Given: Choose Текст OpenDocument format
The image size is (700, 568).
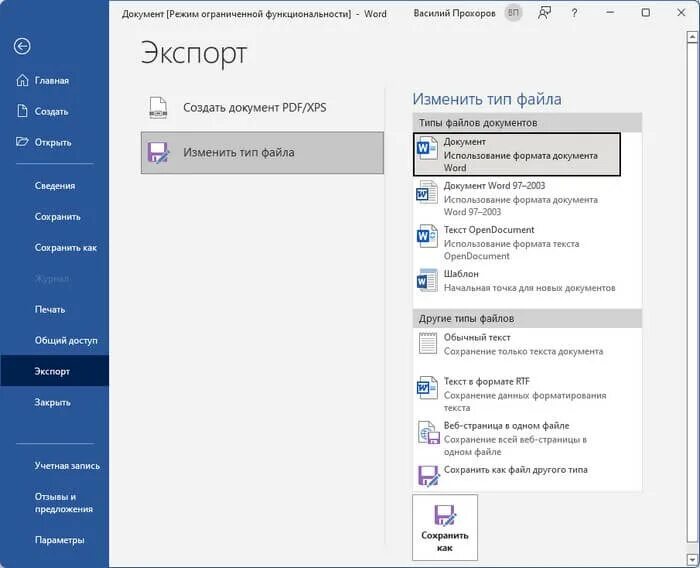Looking at the screenshot, I should point(517,242).
